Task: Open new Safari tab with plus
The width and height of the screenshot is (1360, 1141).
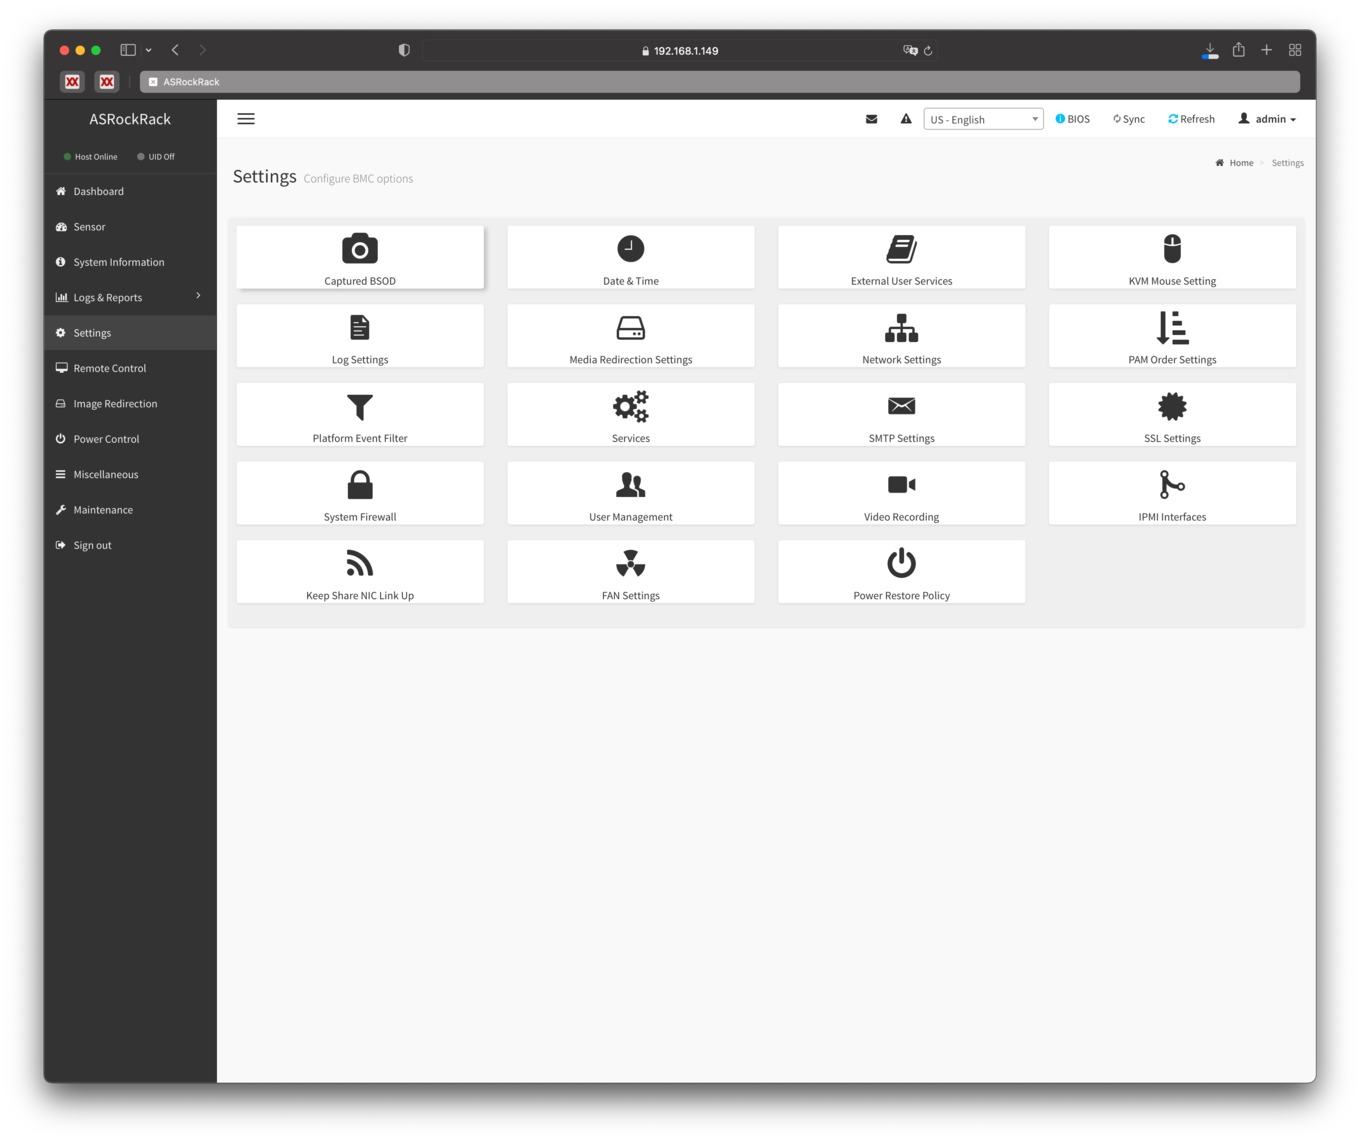Action: [1267, 50]
